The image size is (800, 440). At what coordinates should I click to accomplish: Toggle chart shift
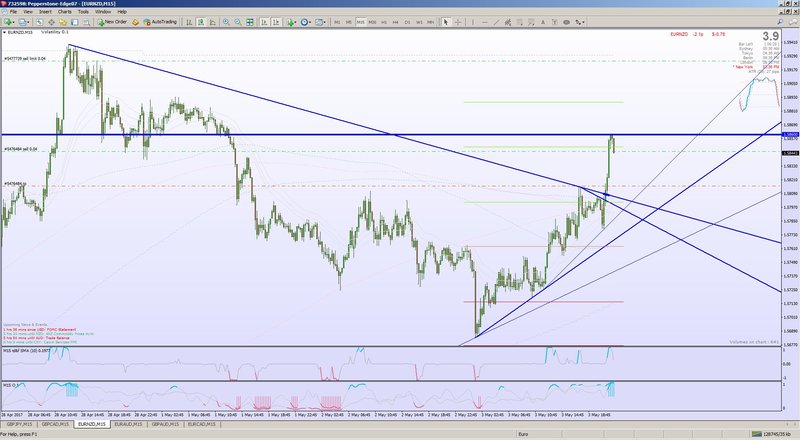coord(276,22)
